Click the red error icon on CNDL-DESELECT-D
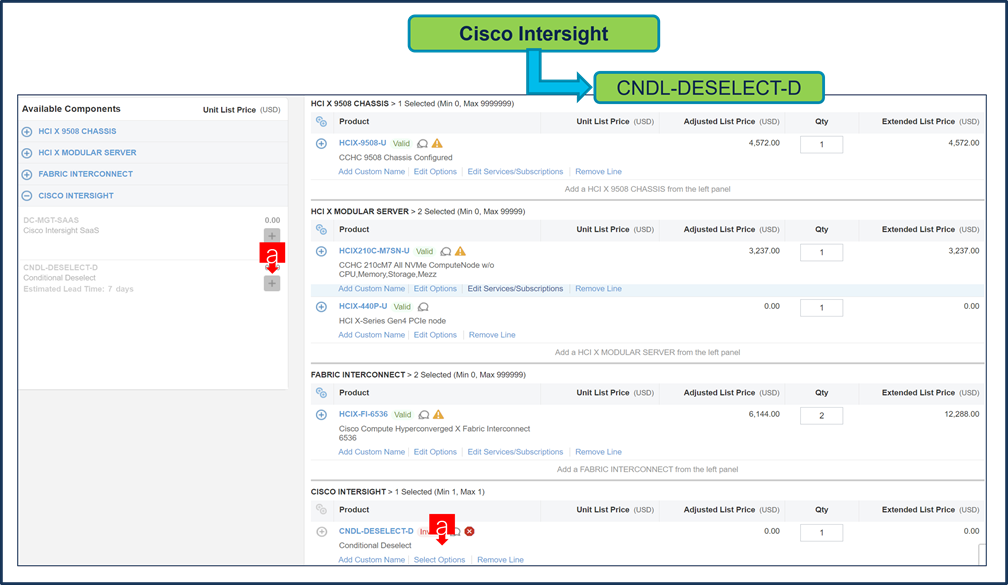 (x=470, y=532)
